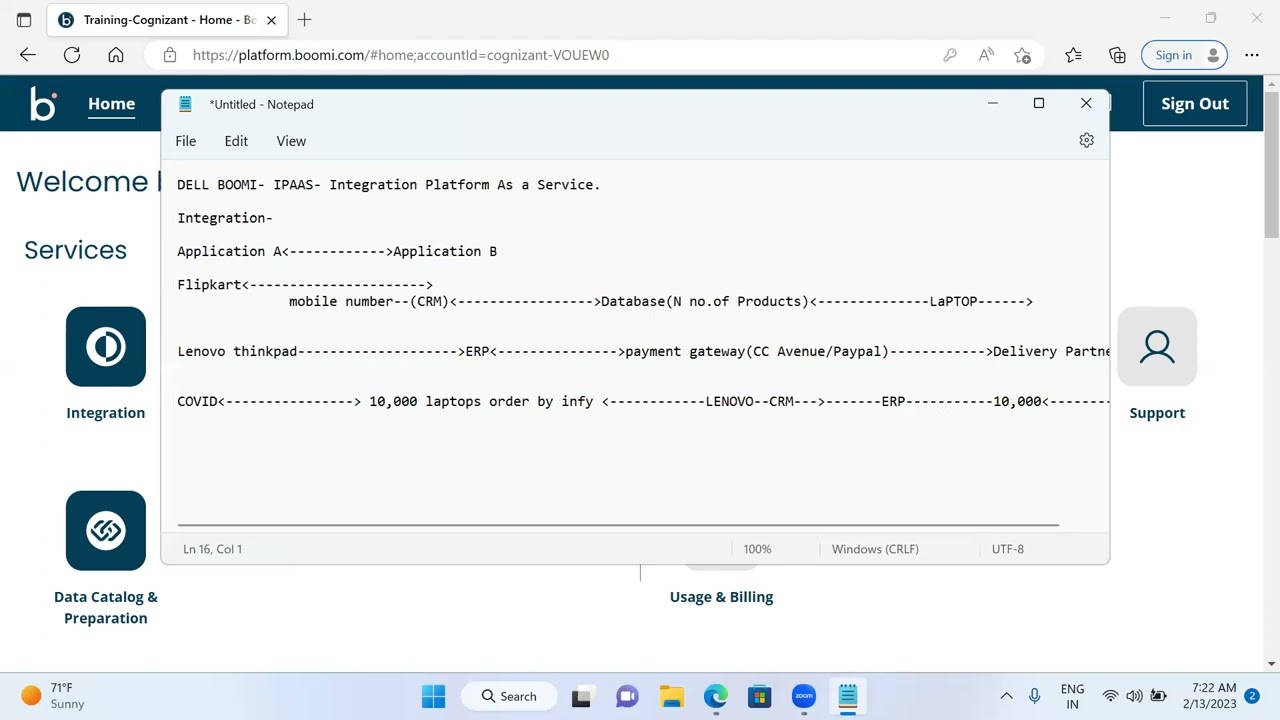
Task: Switch to Microsoft Edge on the taskbar
Action: coord(716,696)
